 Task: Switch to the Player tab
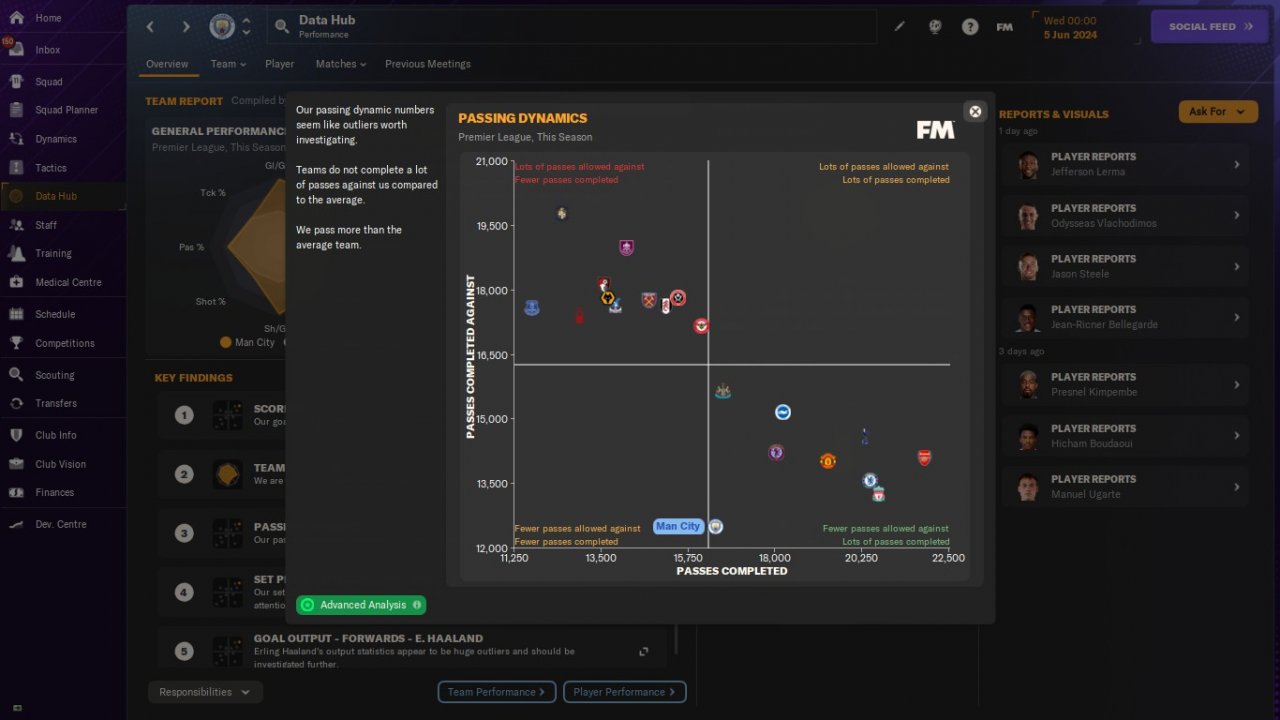click(x=280, y=64)
